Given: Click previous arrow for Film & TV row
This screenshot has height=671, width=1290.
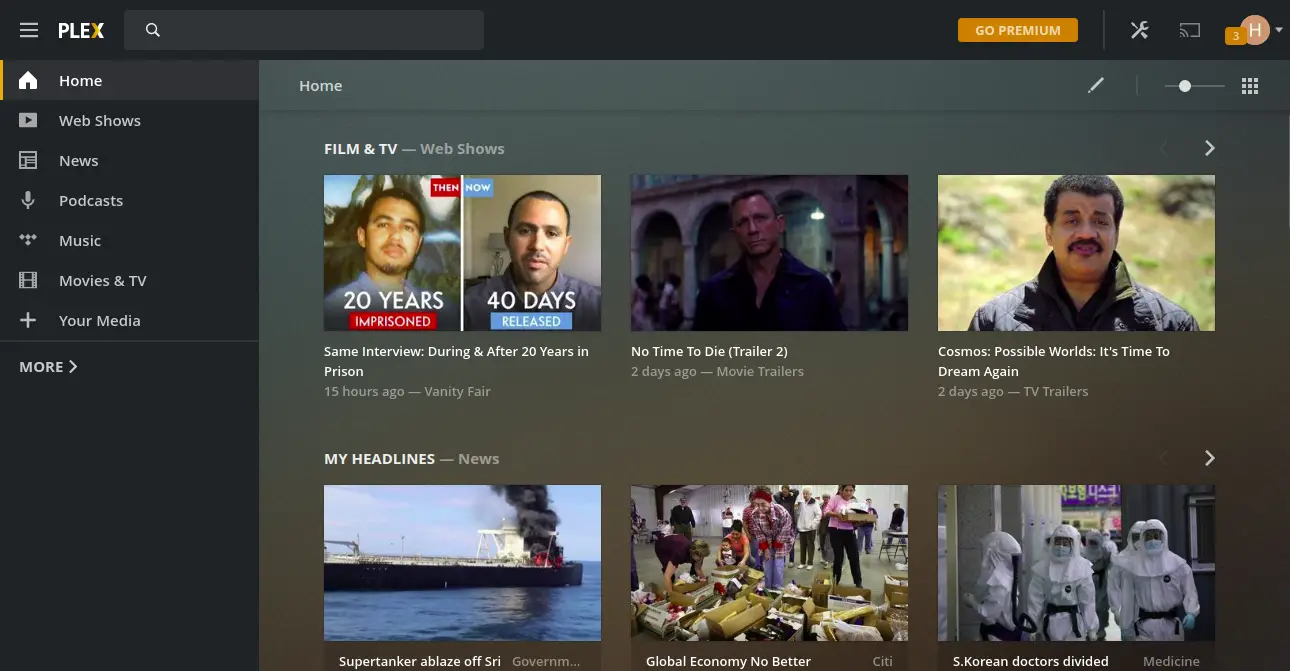Looking at the screenshot, I should click(x=1164, y=148).
